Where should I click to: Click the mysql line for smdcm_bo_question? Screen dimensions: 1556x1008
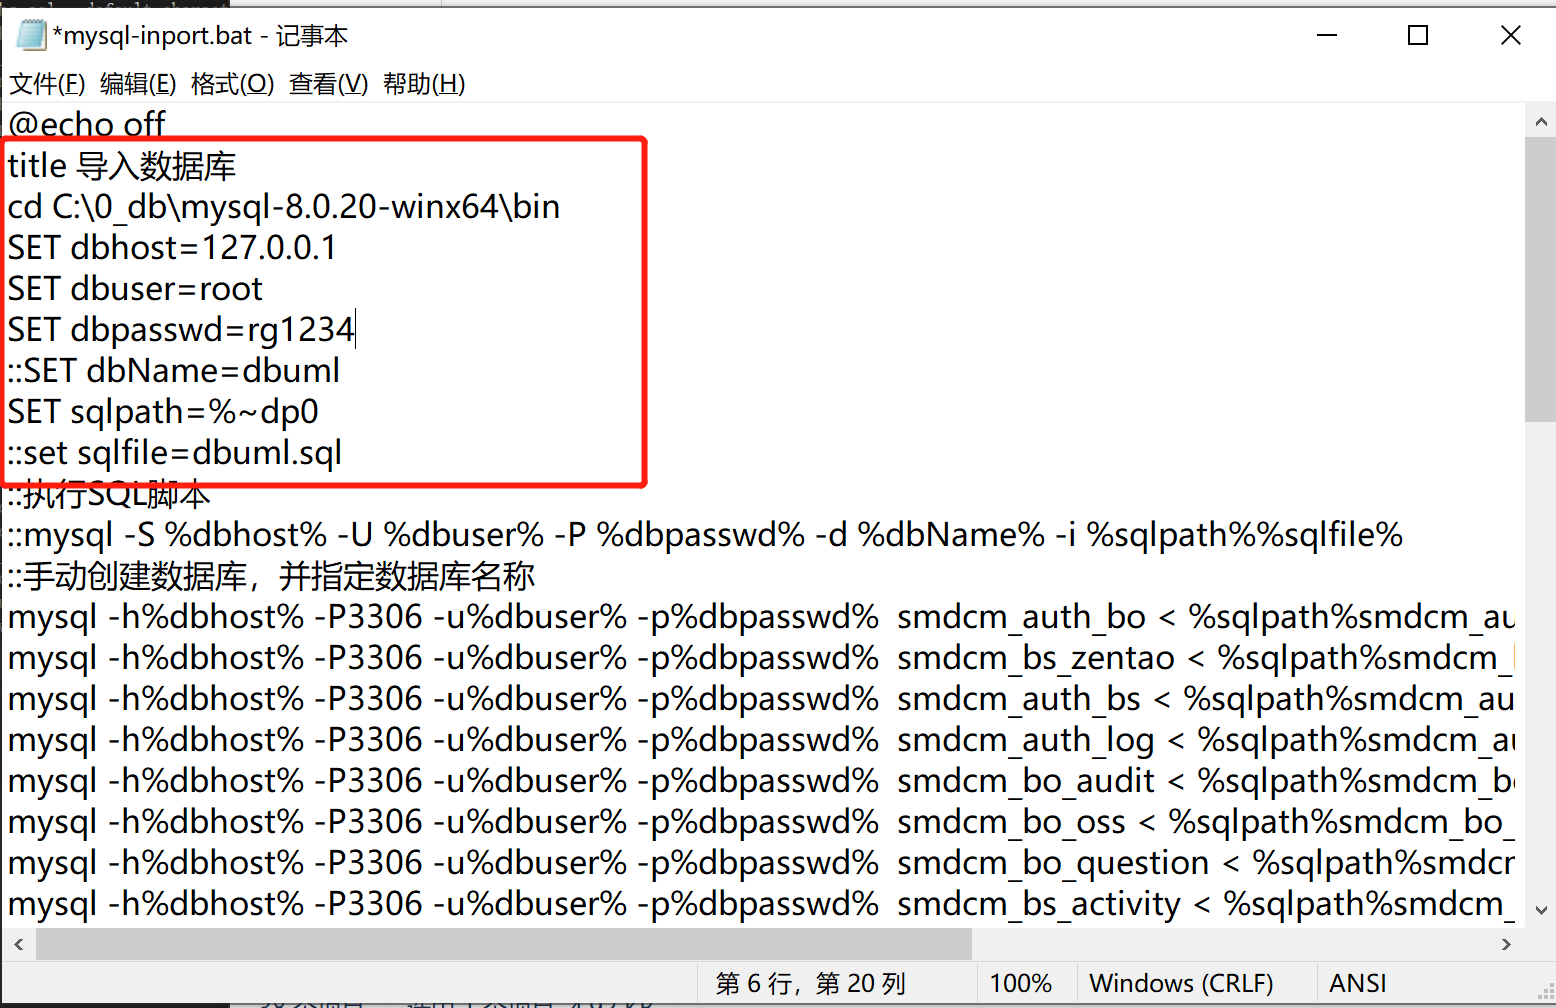pyautogui.click(x=761, y=862)
